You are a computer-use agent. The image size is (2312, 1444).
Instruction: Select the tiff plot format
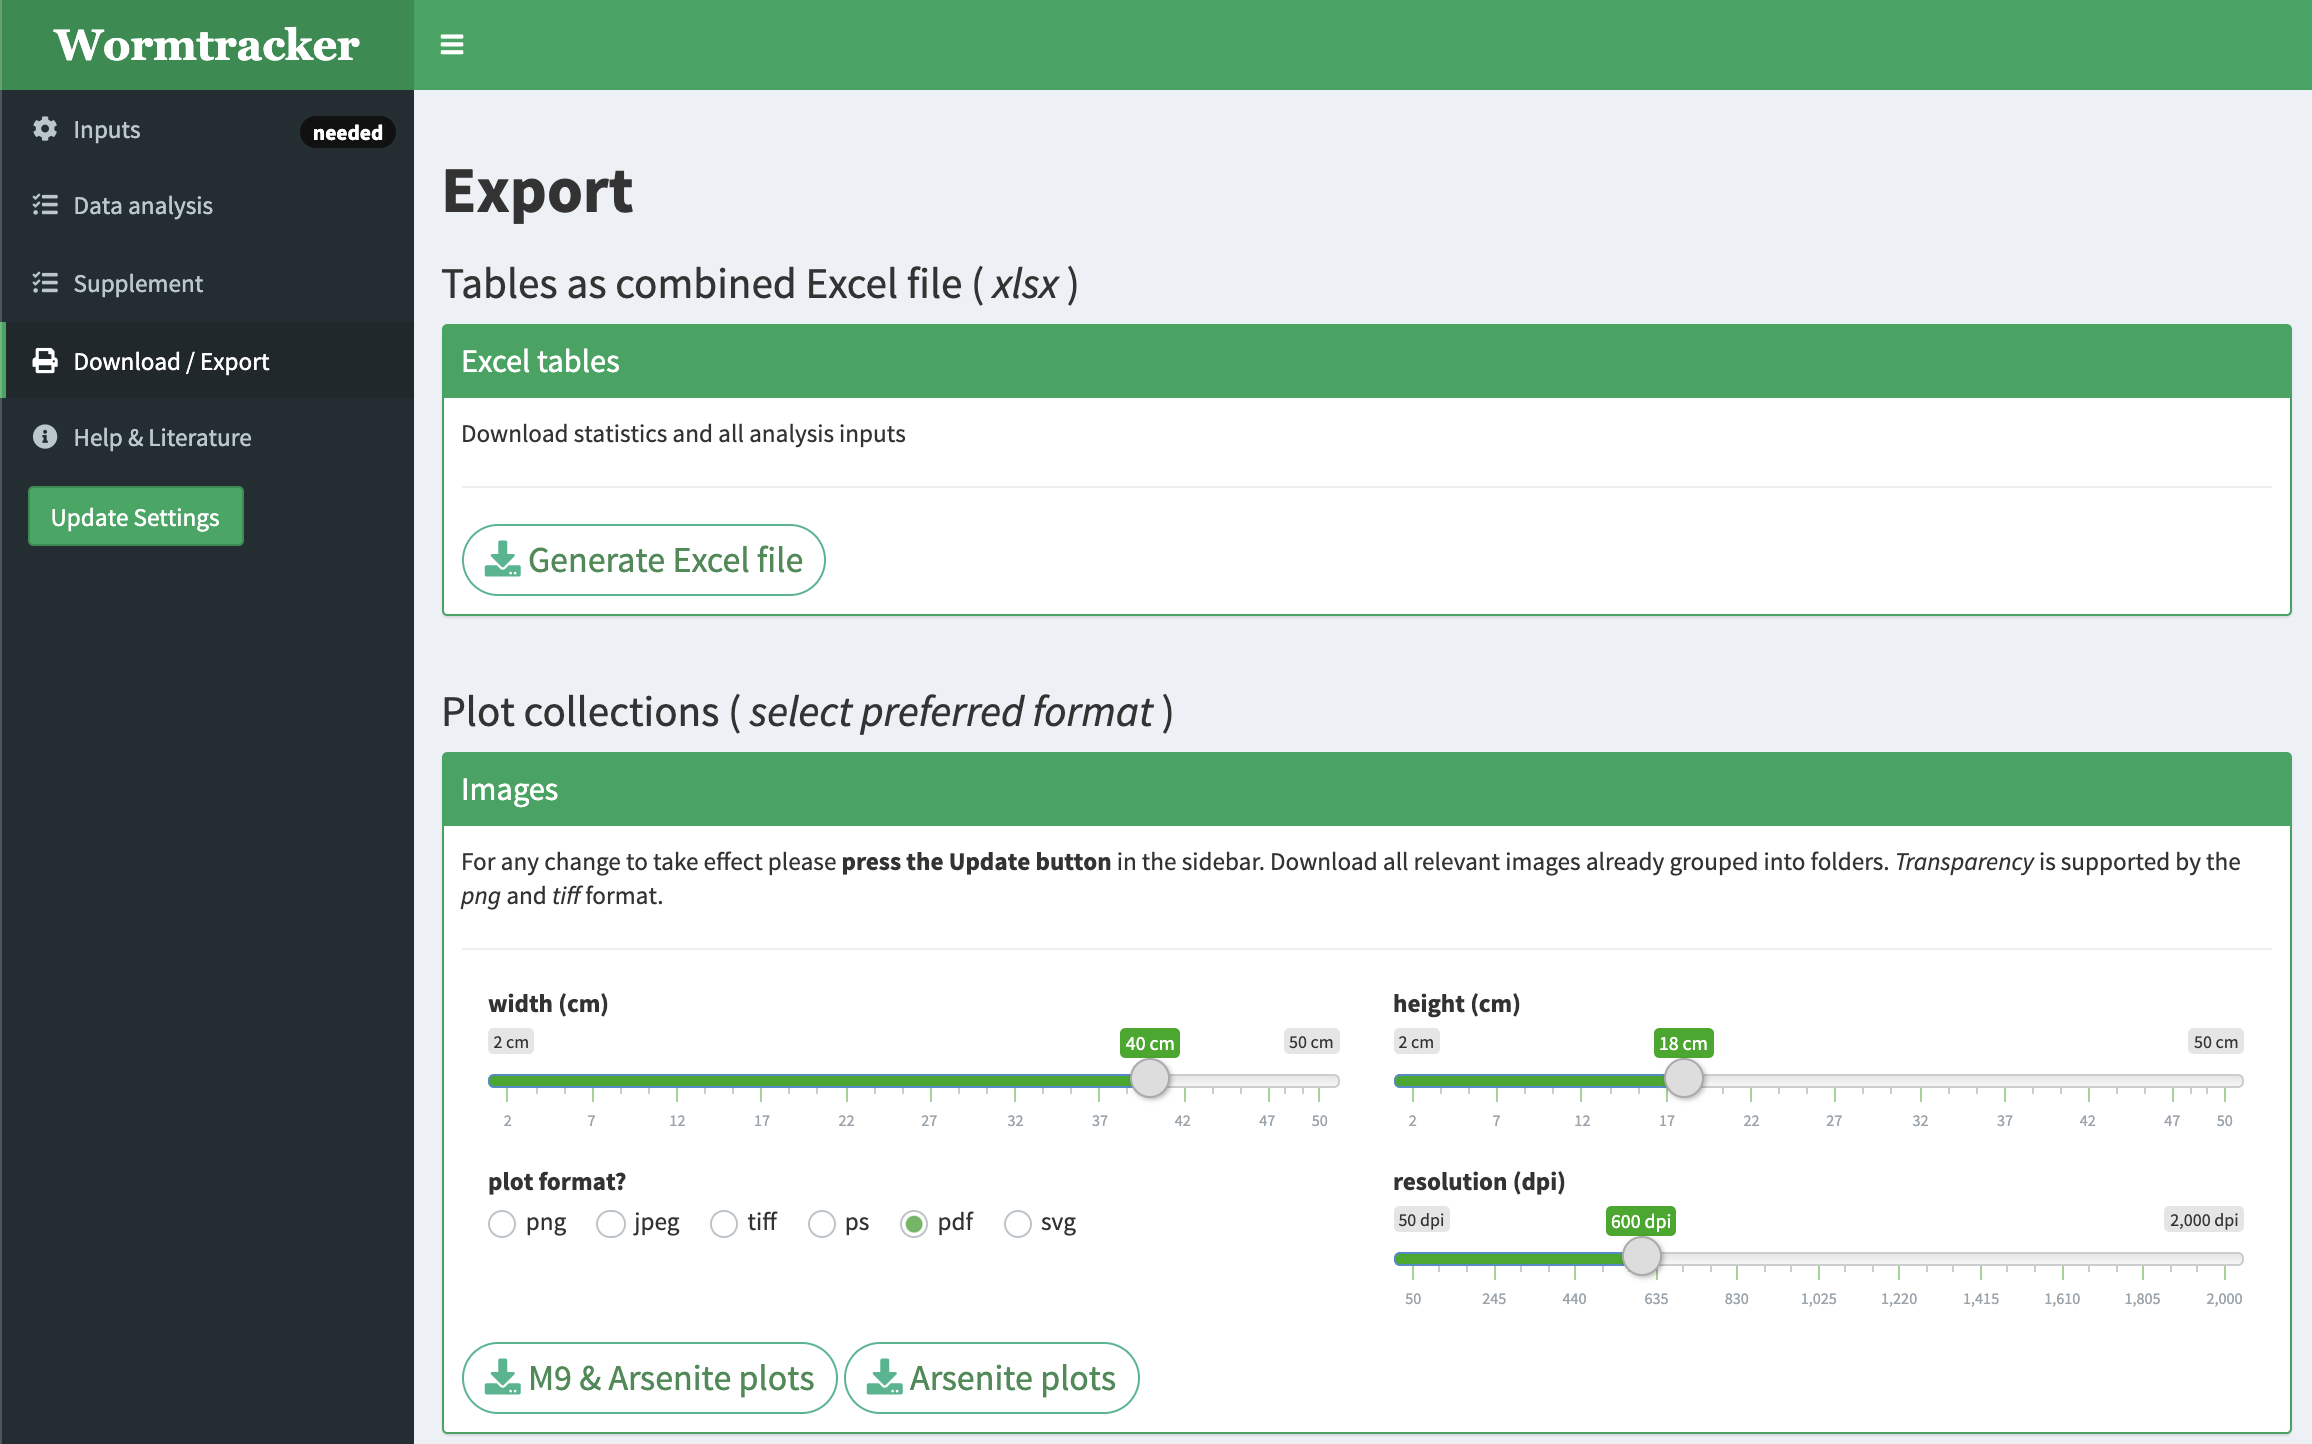(724, 1223)
